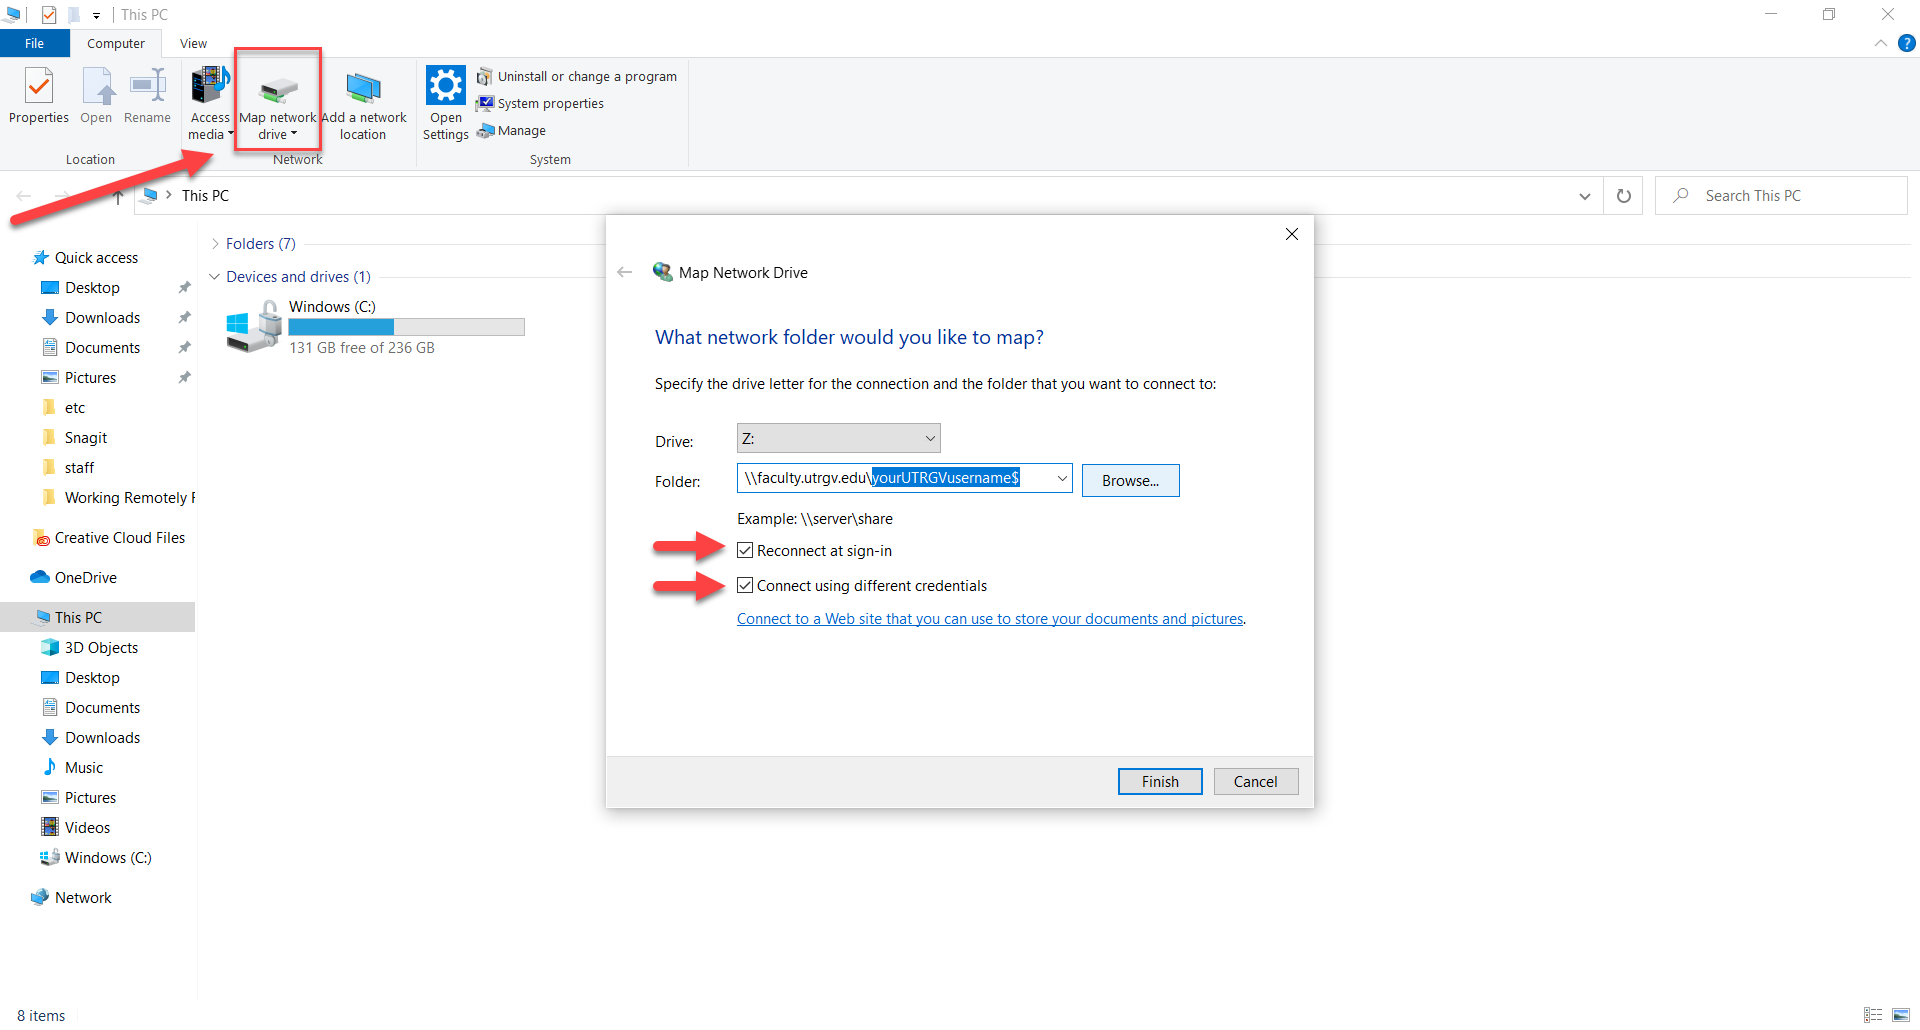Uncheck Reconnect at sign-in
Screen dimensions: 1920x1030
pyautogui.click(x=745, y=550)
